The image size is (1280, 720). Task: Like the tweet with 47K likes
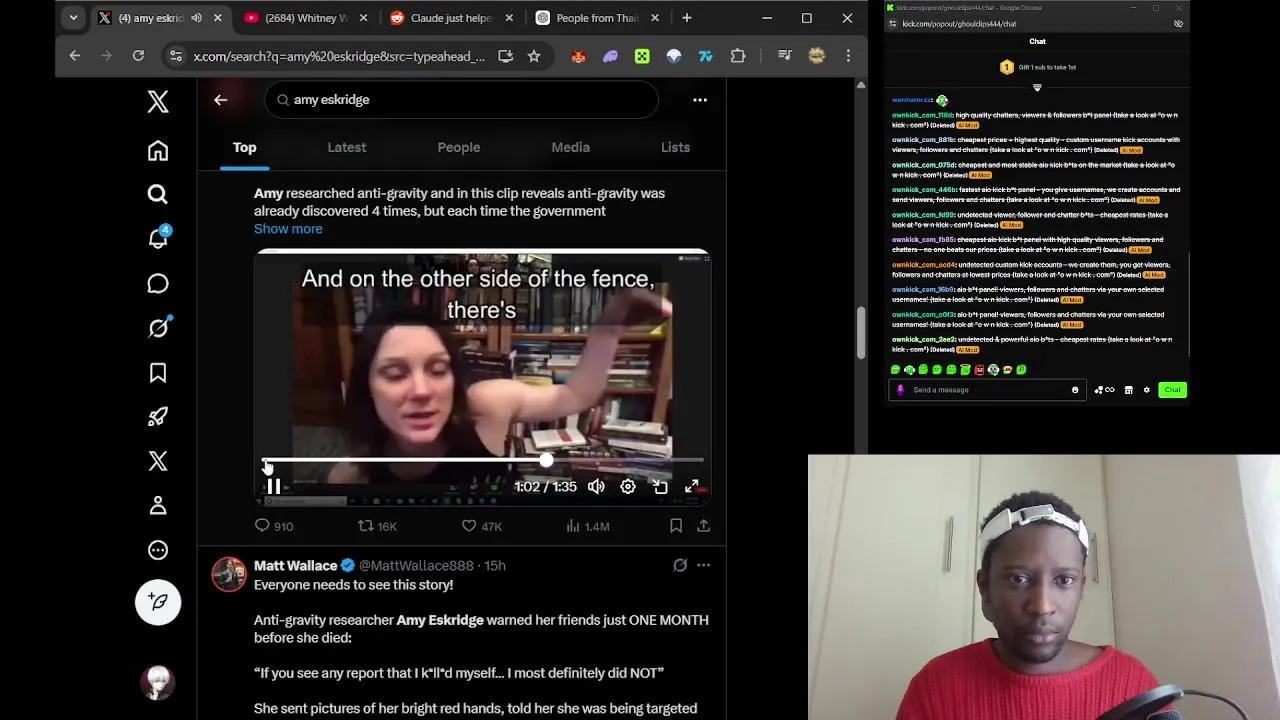(481, 526)
